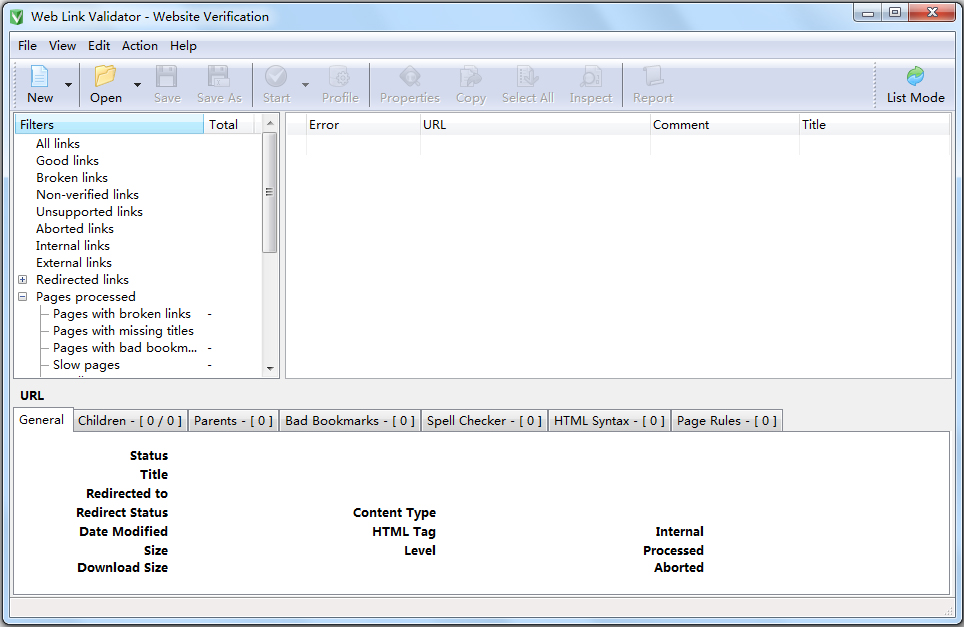
Task: Click the Inspect toolbar icon
Action: point(591,76)
